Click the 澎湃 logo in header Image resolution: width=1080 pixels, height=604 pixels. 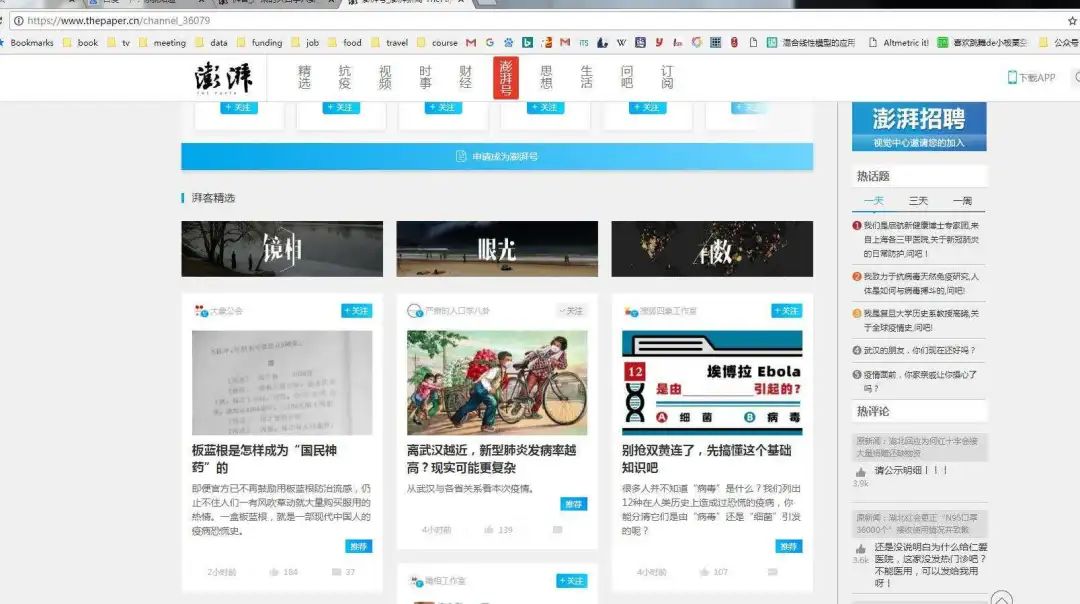pos(224,77)
